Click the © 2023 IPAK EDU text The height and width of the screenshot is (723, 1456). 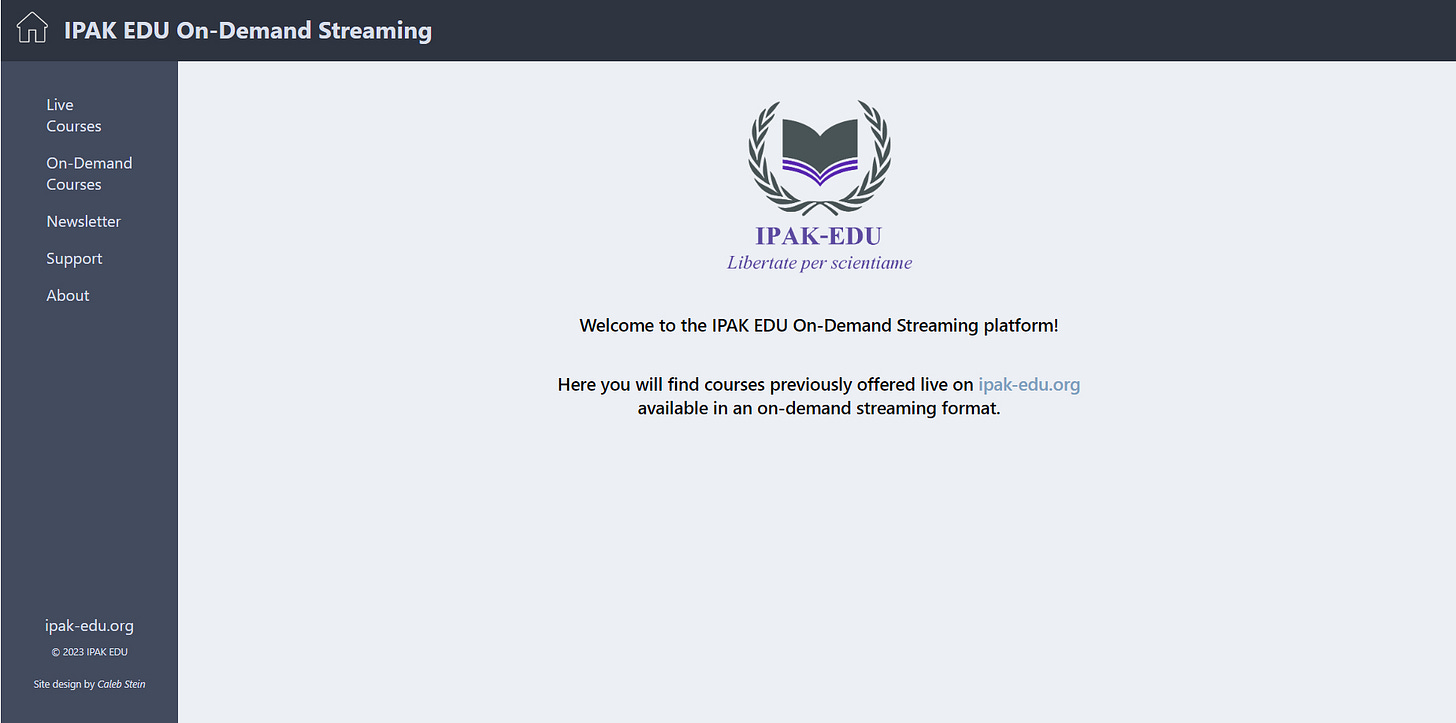89,652
